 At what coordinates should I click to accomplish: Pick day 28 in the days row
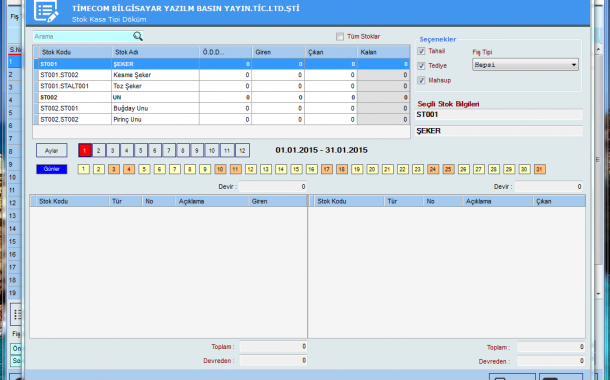click(494, 169)
